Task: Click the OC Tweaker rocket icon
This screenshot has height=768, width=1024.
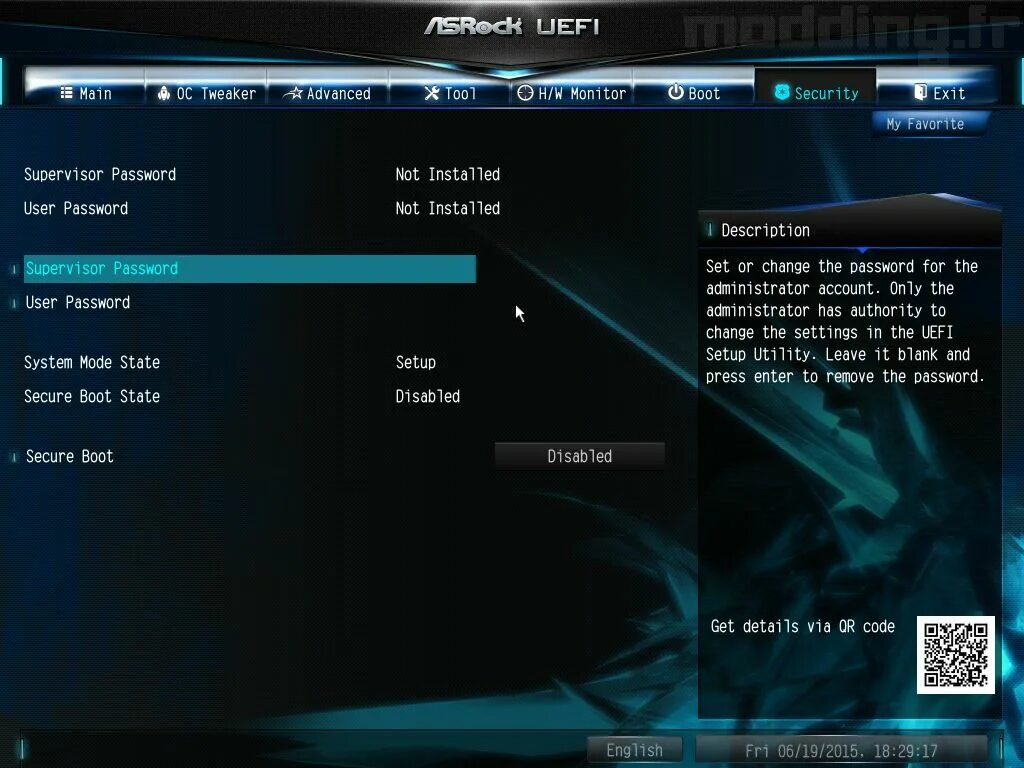Action: pos(164,93)
